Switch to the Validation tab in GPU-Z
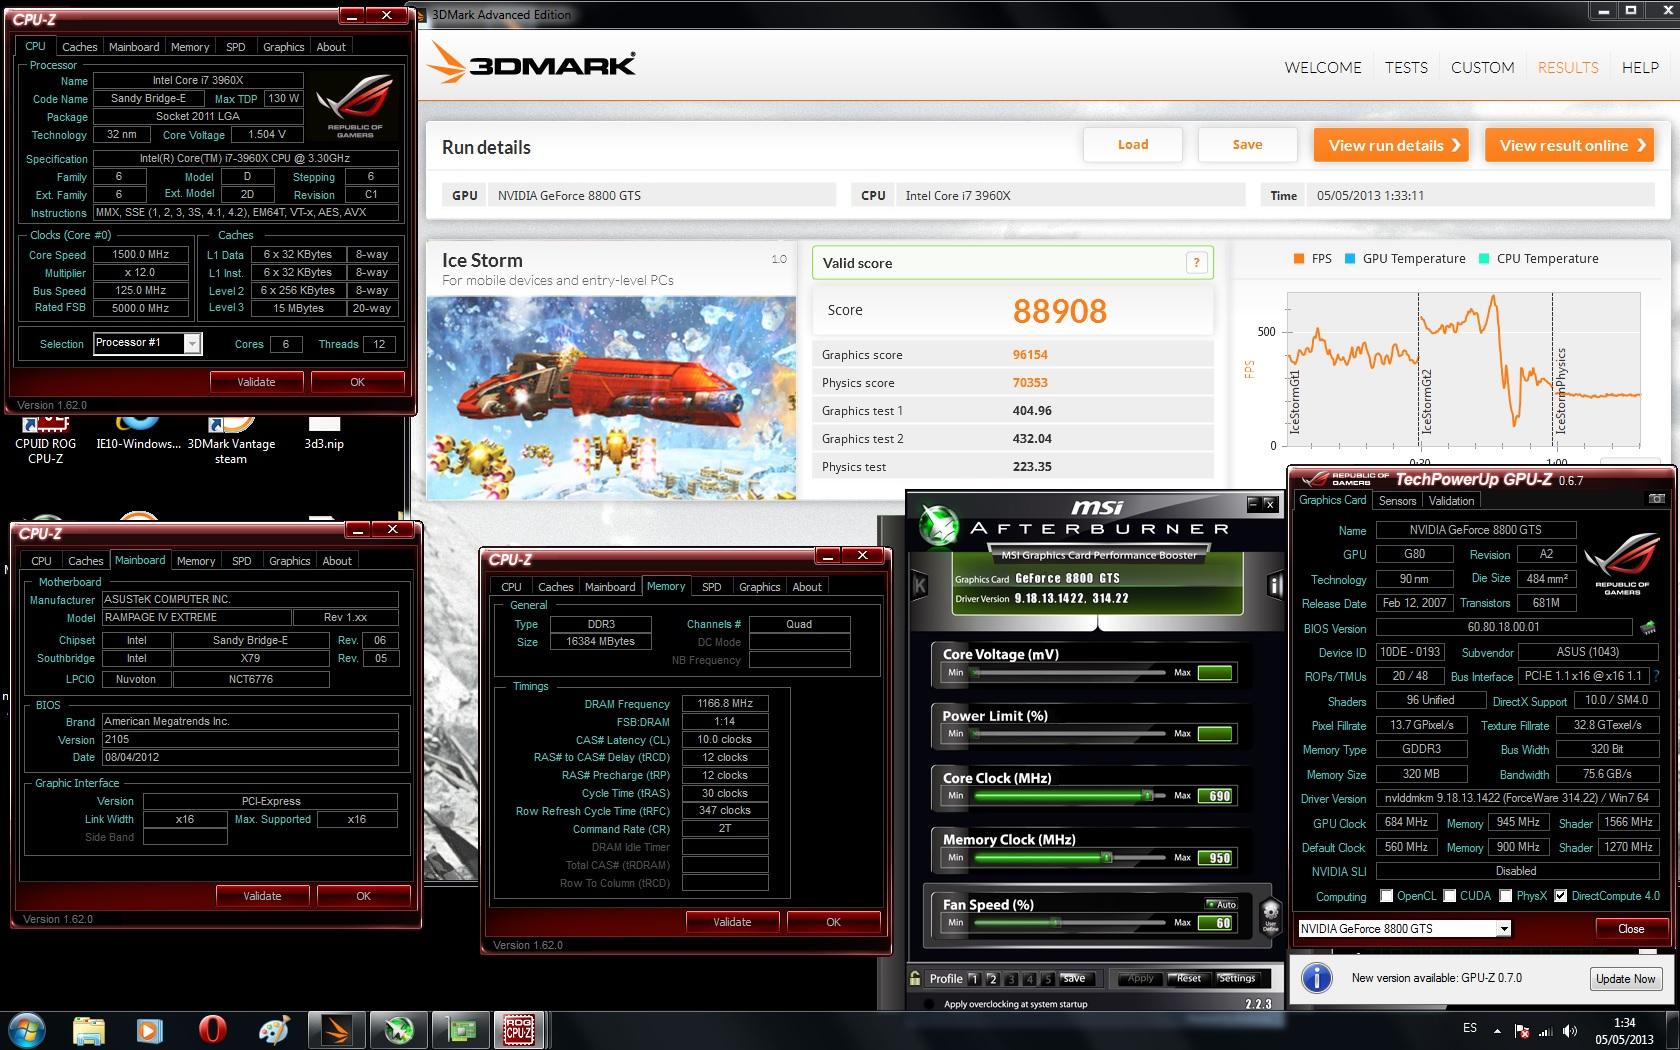Viewport: 1680px width, 1050px height. pos(1451,501)
